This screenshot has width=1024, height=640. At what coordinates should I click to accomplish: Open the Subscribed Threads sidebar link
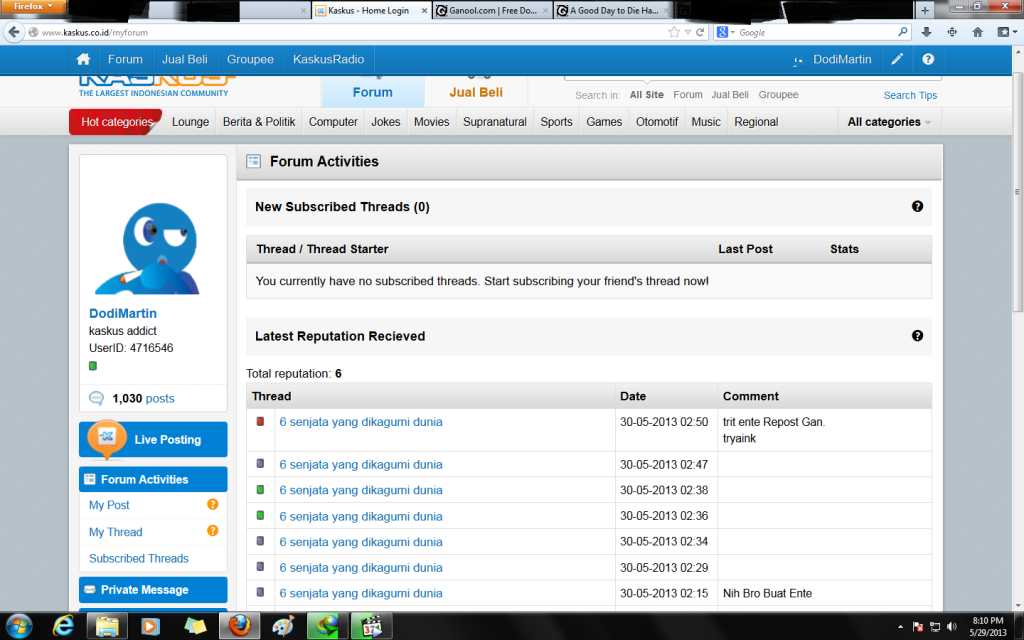139,558
